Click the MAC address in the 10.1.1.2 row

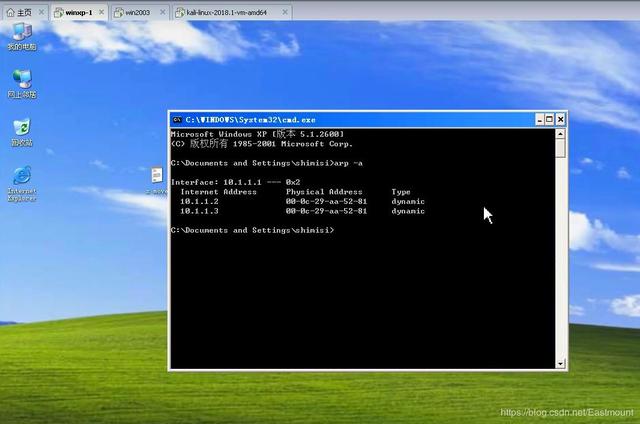coord(326,201)
